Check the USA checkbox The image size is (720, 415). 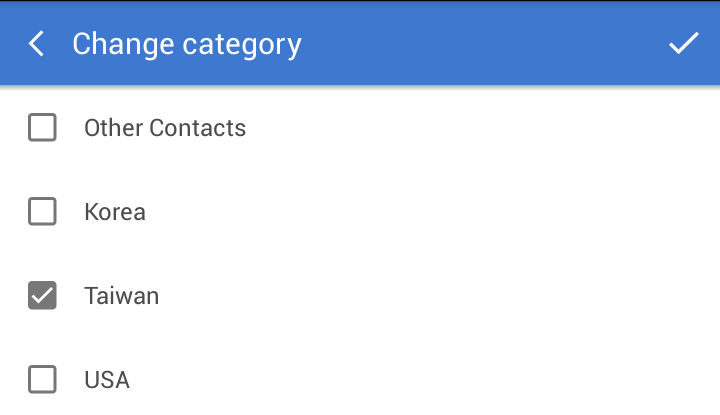pos(42,380)
